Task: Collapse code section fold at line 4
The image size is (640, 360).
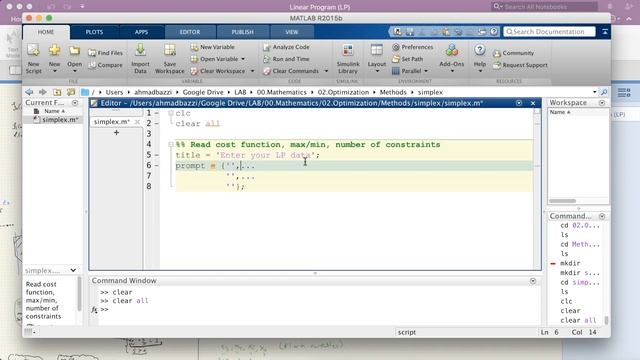Action: click(171, 144)
